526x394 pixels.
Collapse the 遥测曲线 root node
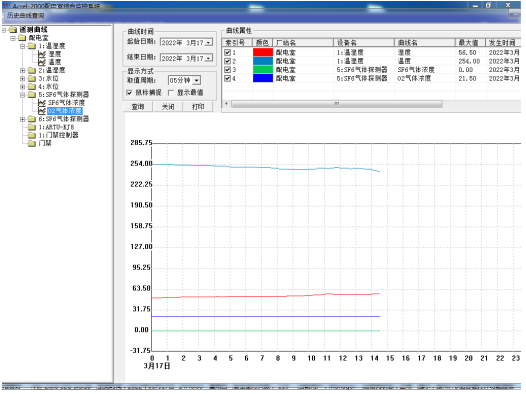point(4,30)
